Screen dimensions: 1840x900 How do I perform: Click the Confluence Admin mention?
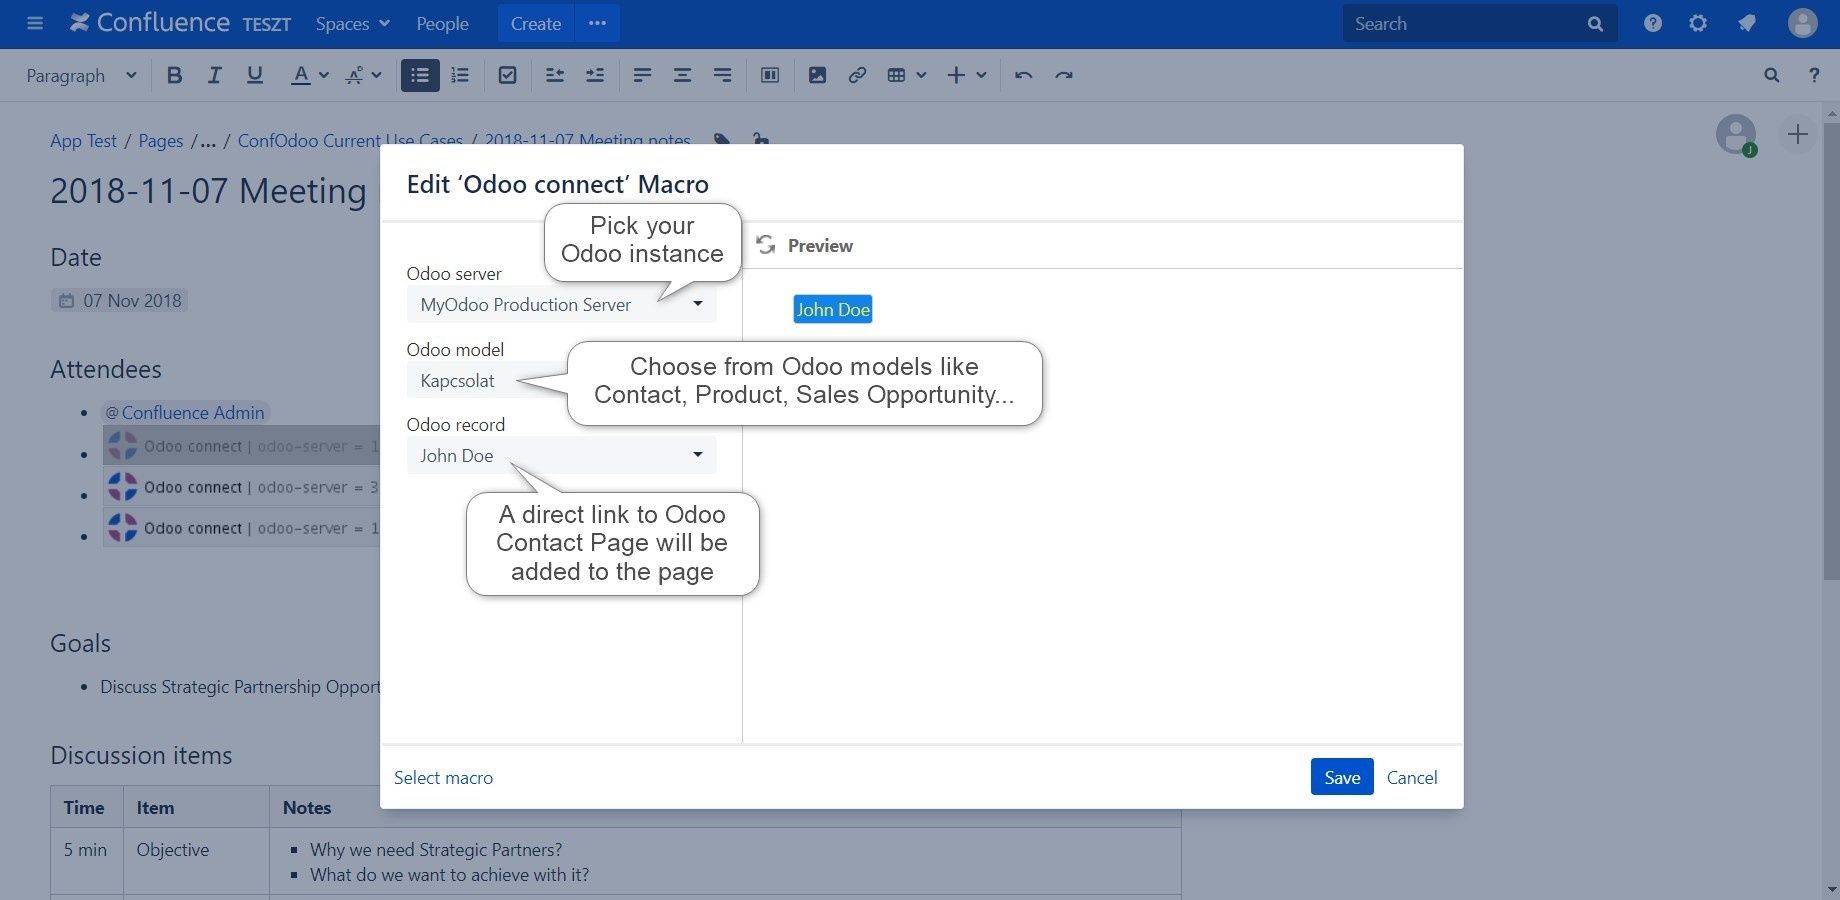click(x=185, y=412)
